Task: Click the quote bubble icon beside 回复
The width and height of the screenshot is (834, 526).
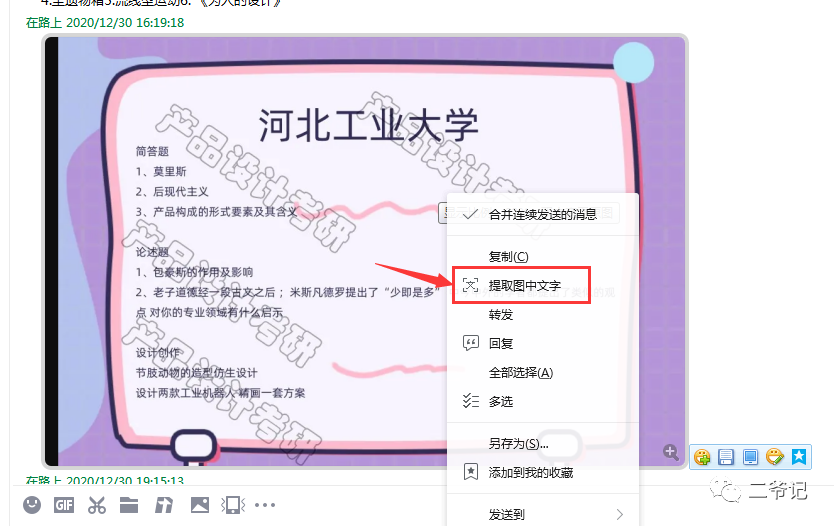Action: click(471, 343)
